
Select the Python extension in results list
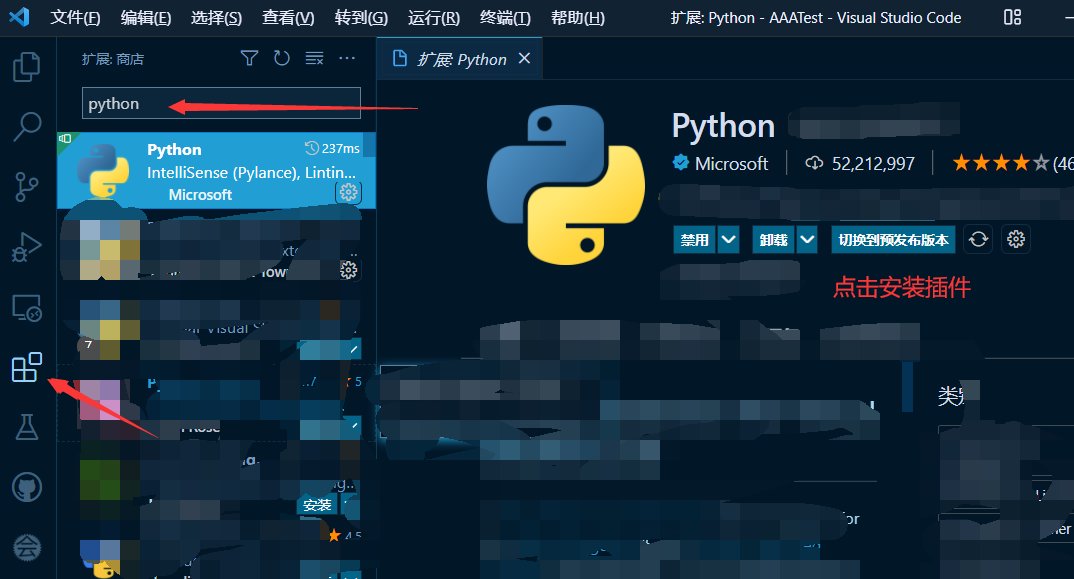pos(216,171)
